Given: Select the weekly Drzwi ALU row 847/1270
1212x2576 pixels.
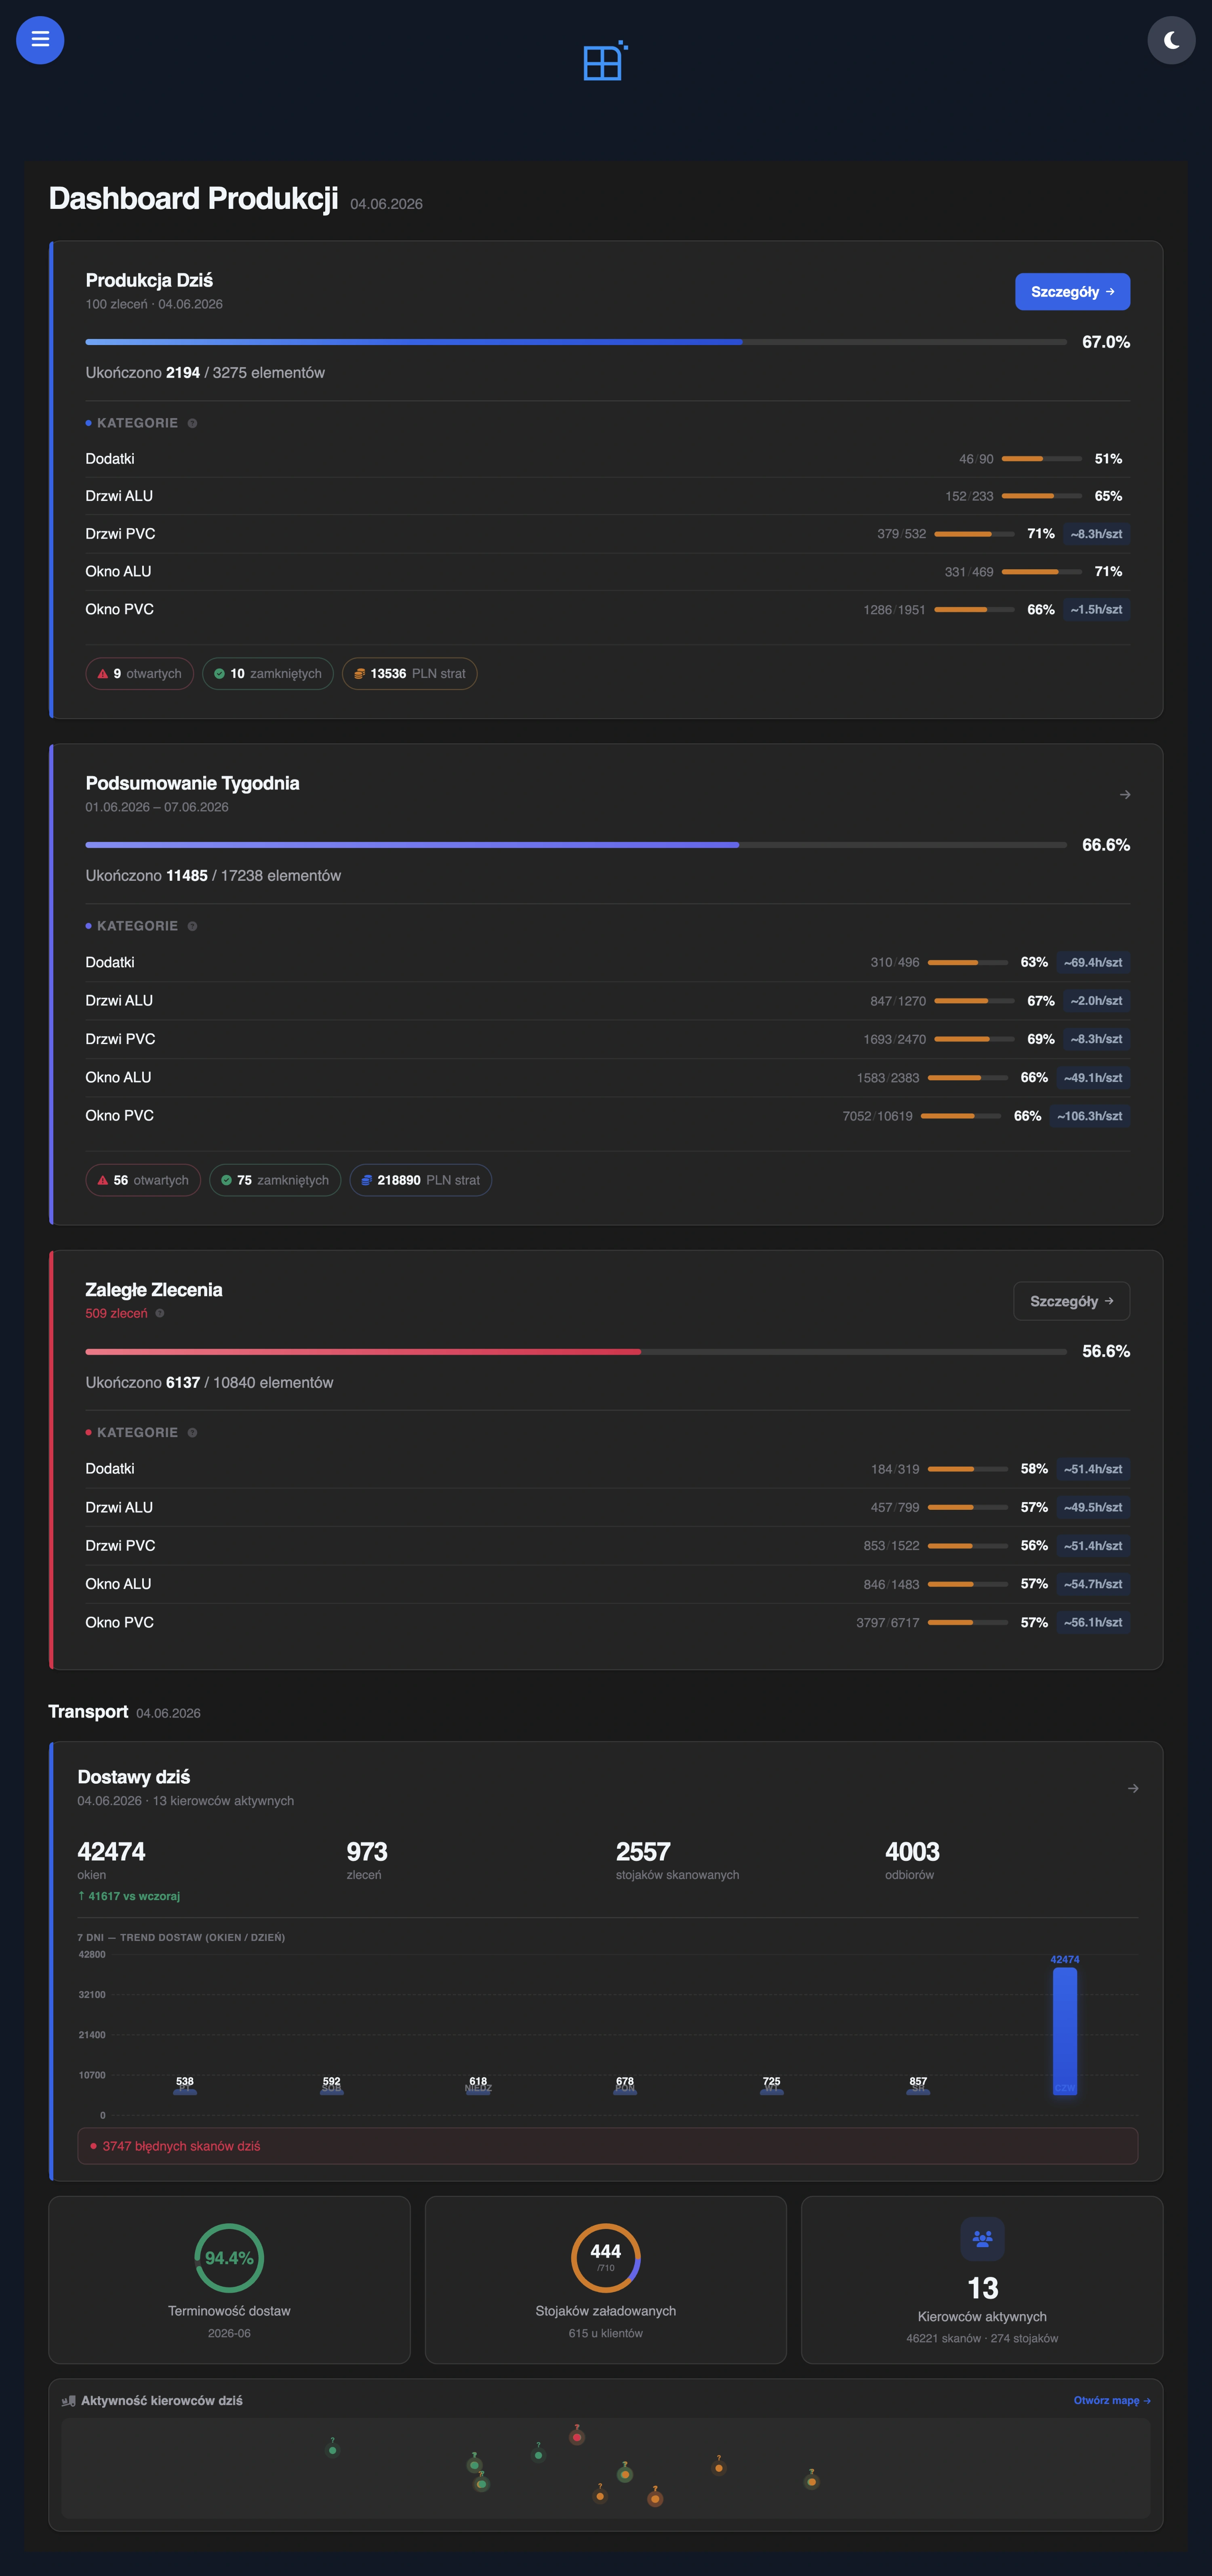Looking at the screenshot, I should coord(608,1001).
